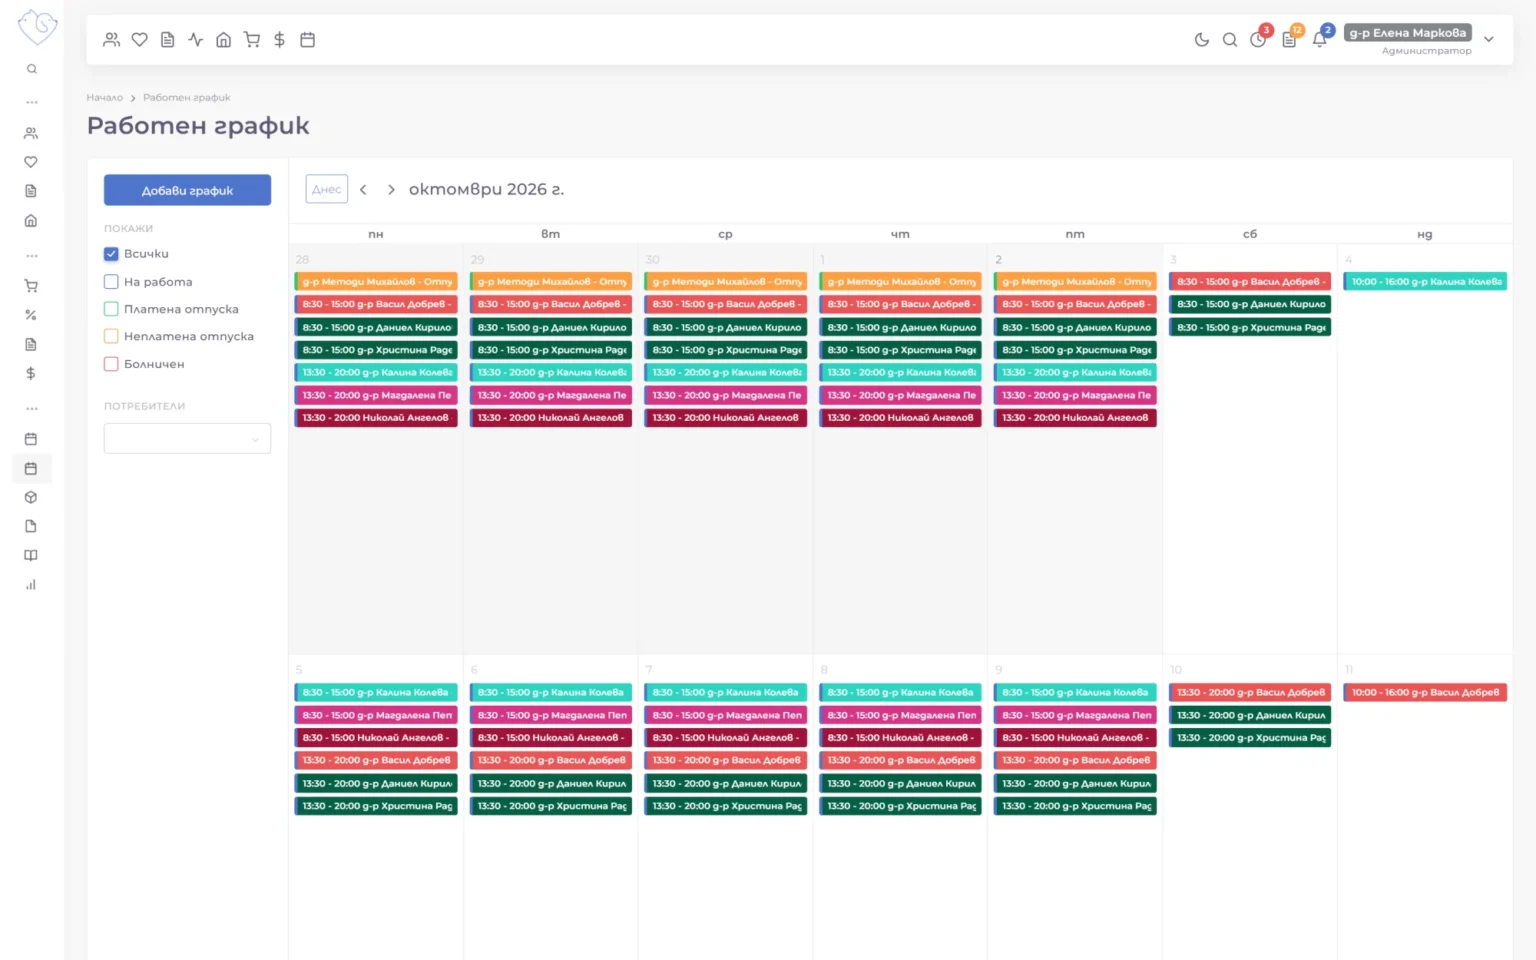Image resolution: width=1536 pixels, height=960 pixels.
Task: Click the active calendar icon in left sidebar
Action: (31, 468)
